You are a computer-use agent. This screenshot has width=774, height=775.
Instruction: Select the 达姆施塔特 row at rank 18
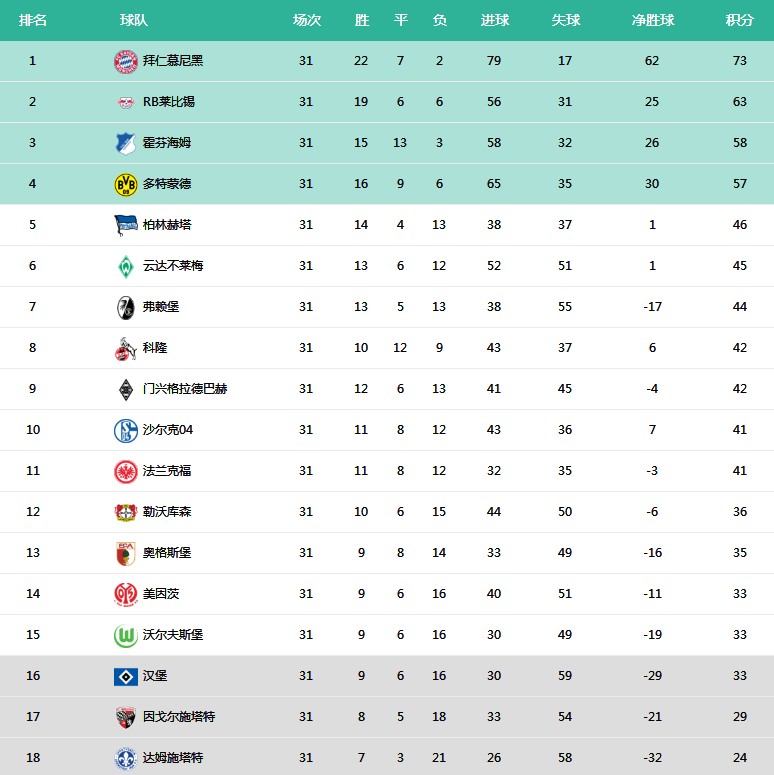click(387, 757)
